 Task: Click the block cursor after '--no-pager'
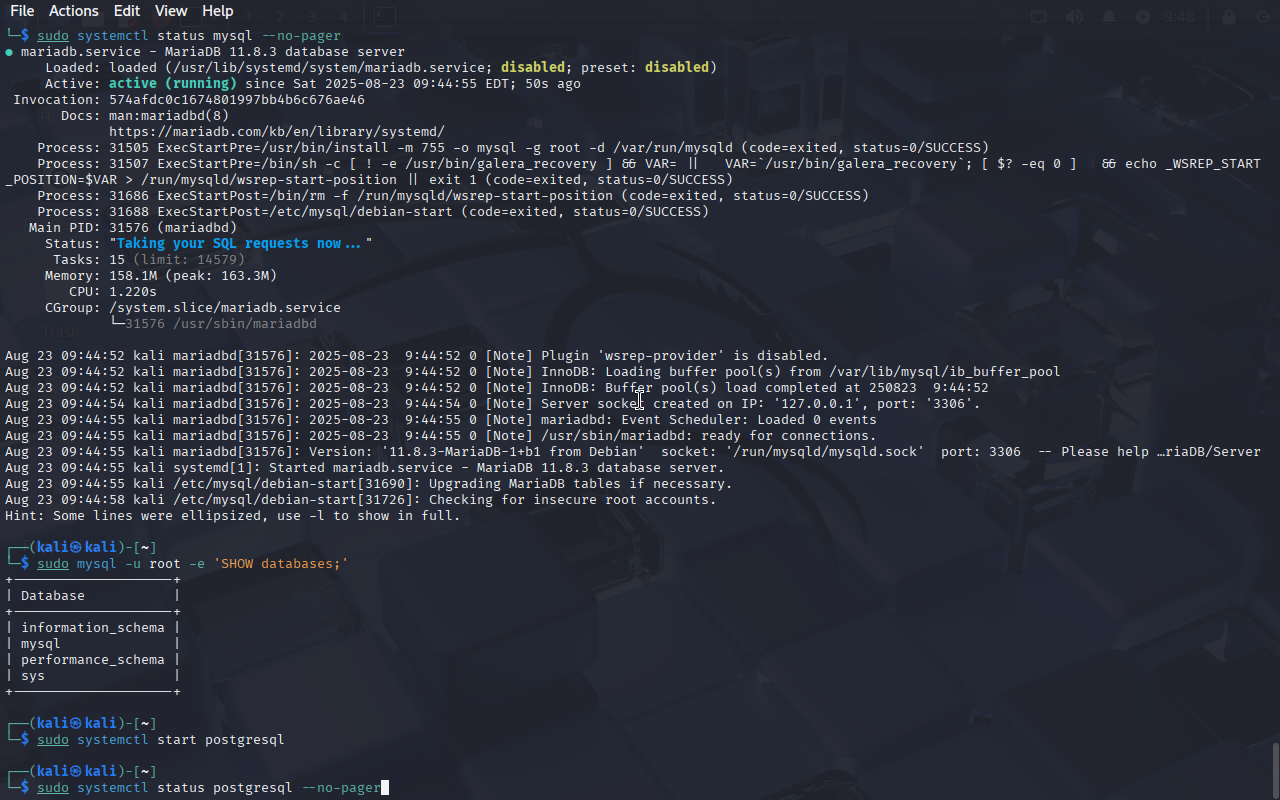click(x=385, y=788)
